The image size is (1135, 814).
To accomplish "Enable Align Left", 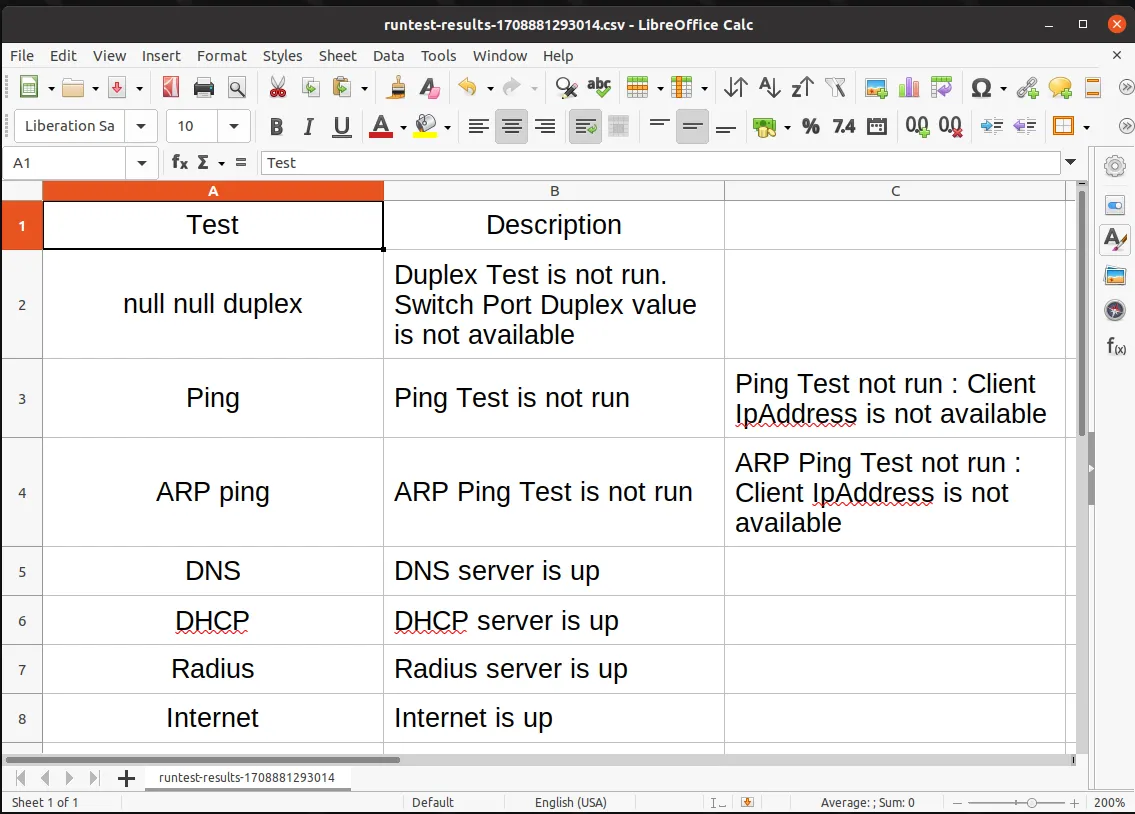I will [478, 127].
